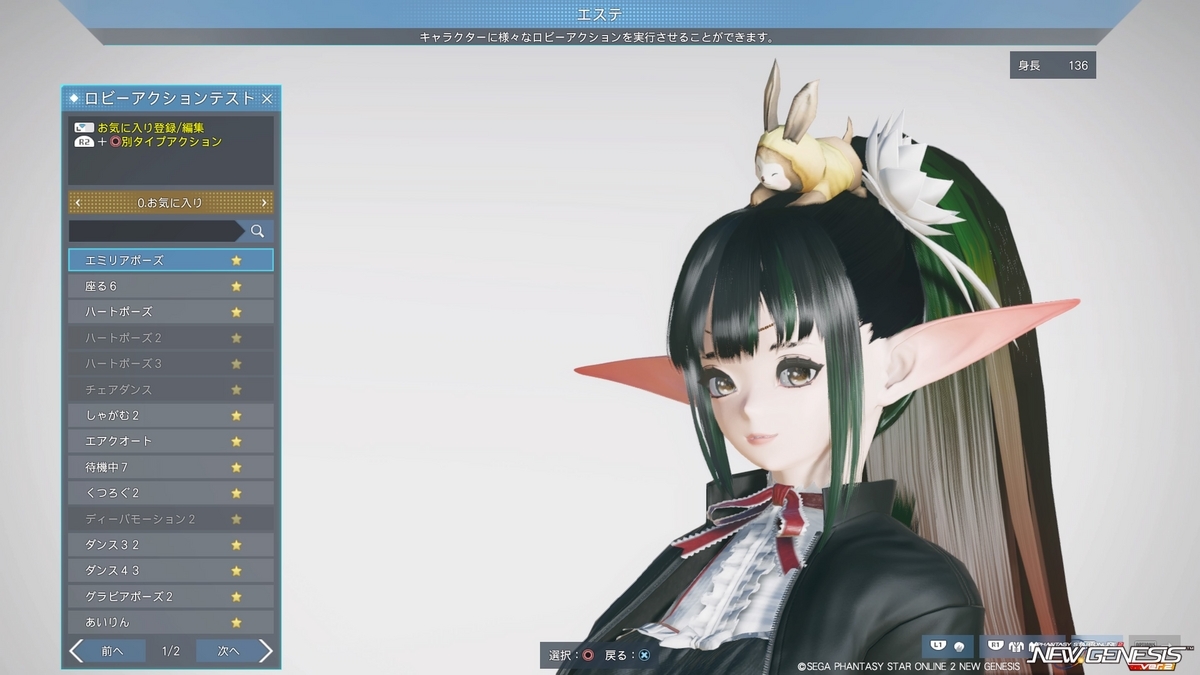Click the magnifier search icon
1200x675 pixels.
[257, 231]
